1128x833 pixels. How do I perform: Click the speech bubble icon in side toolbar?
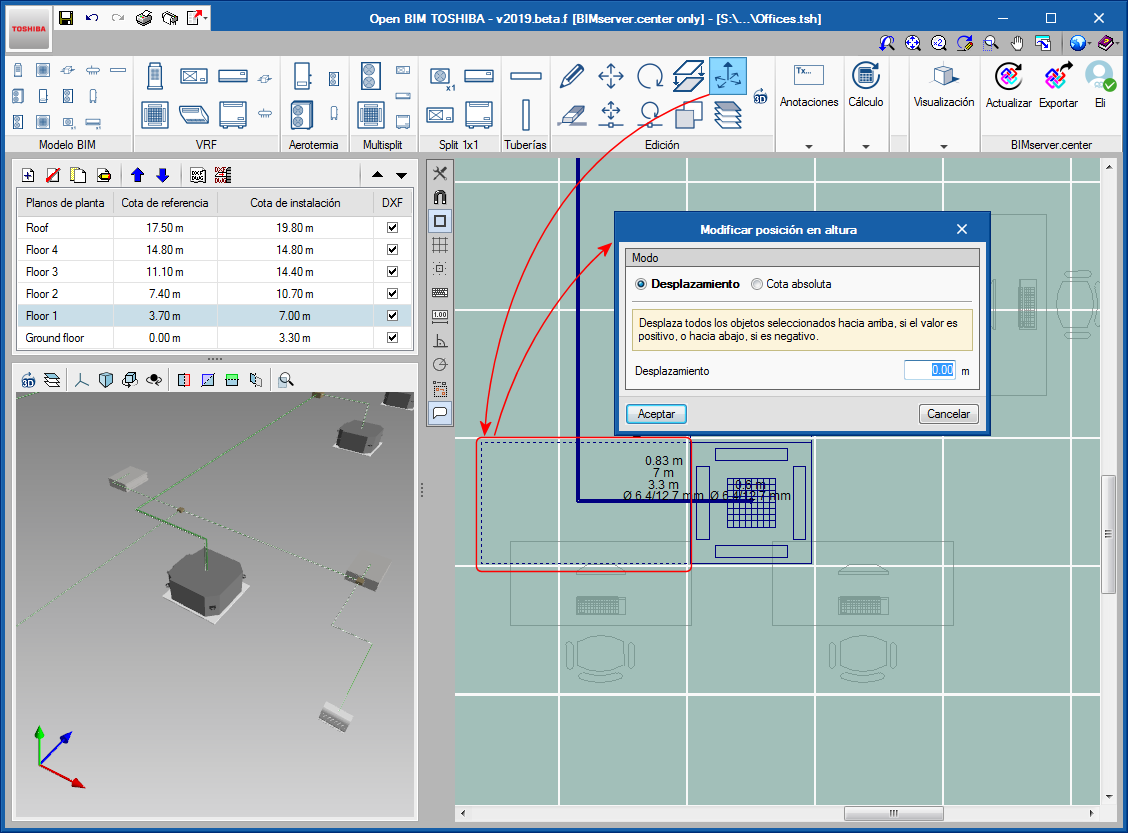tap(440, 413)
